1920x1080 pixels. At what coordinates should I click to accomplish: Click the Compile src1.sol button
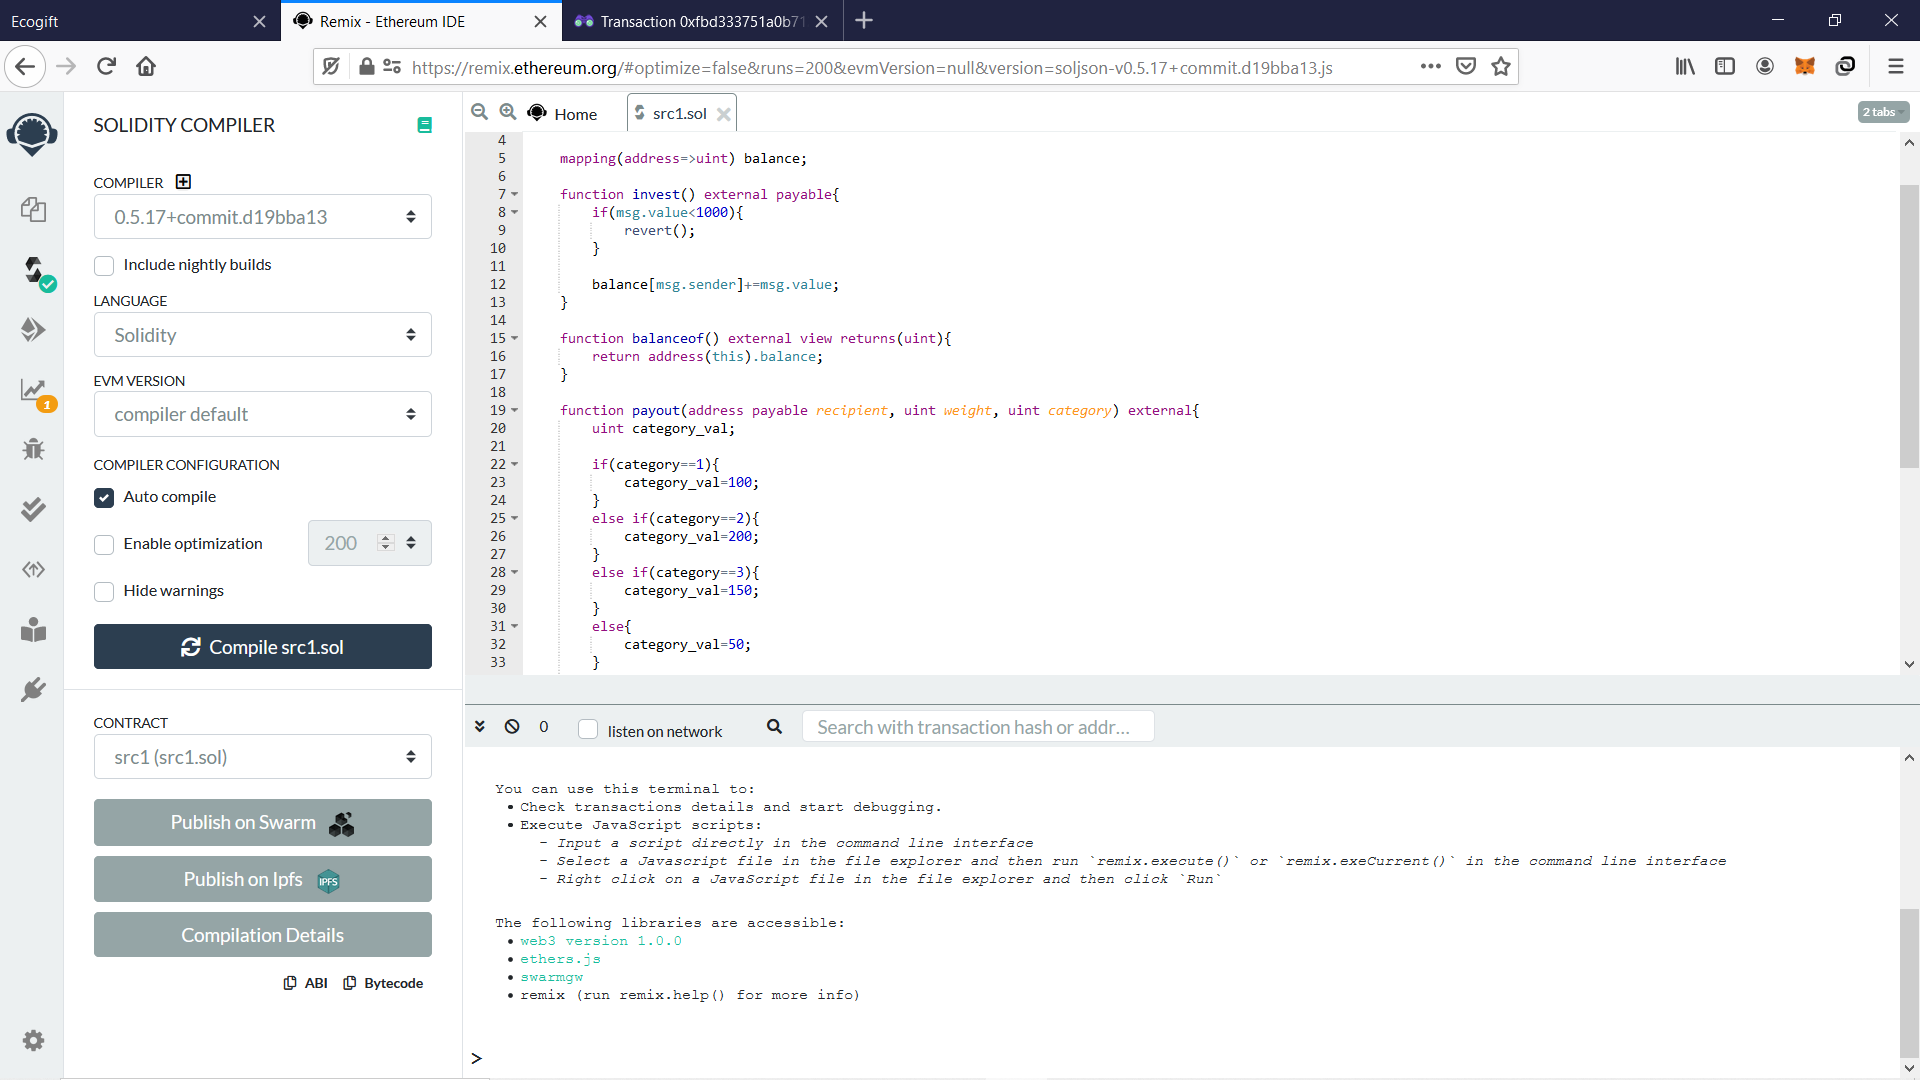point(262,647)
